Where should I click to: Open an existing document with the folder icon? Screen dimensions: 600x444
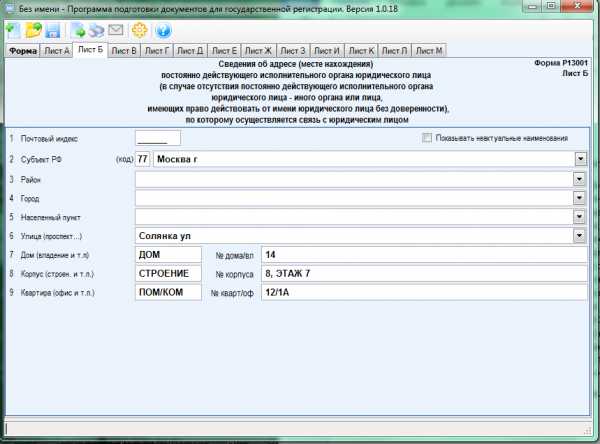coord(33,31)
